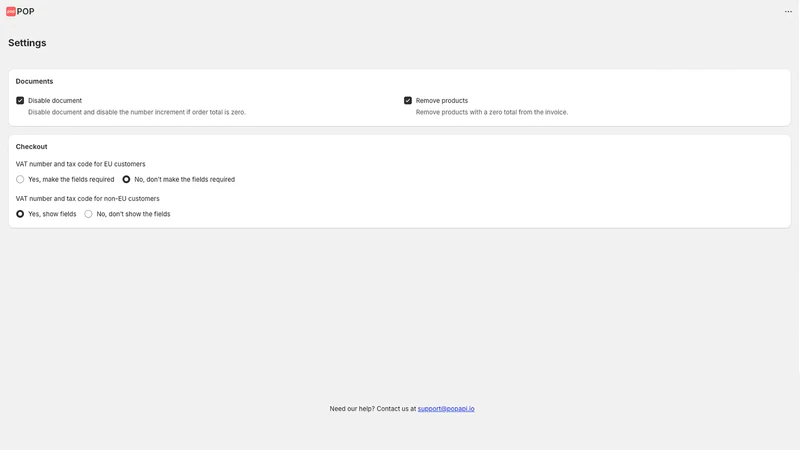Viewport: 800px width, 450px height.
Task: Click 'Remove products with a zero total' description
Action: pos(492,112)
